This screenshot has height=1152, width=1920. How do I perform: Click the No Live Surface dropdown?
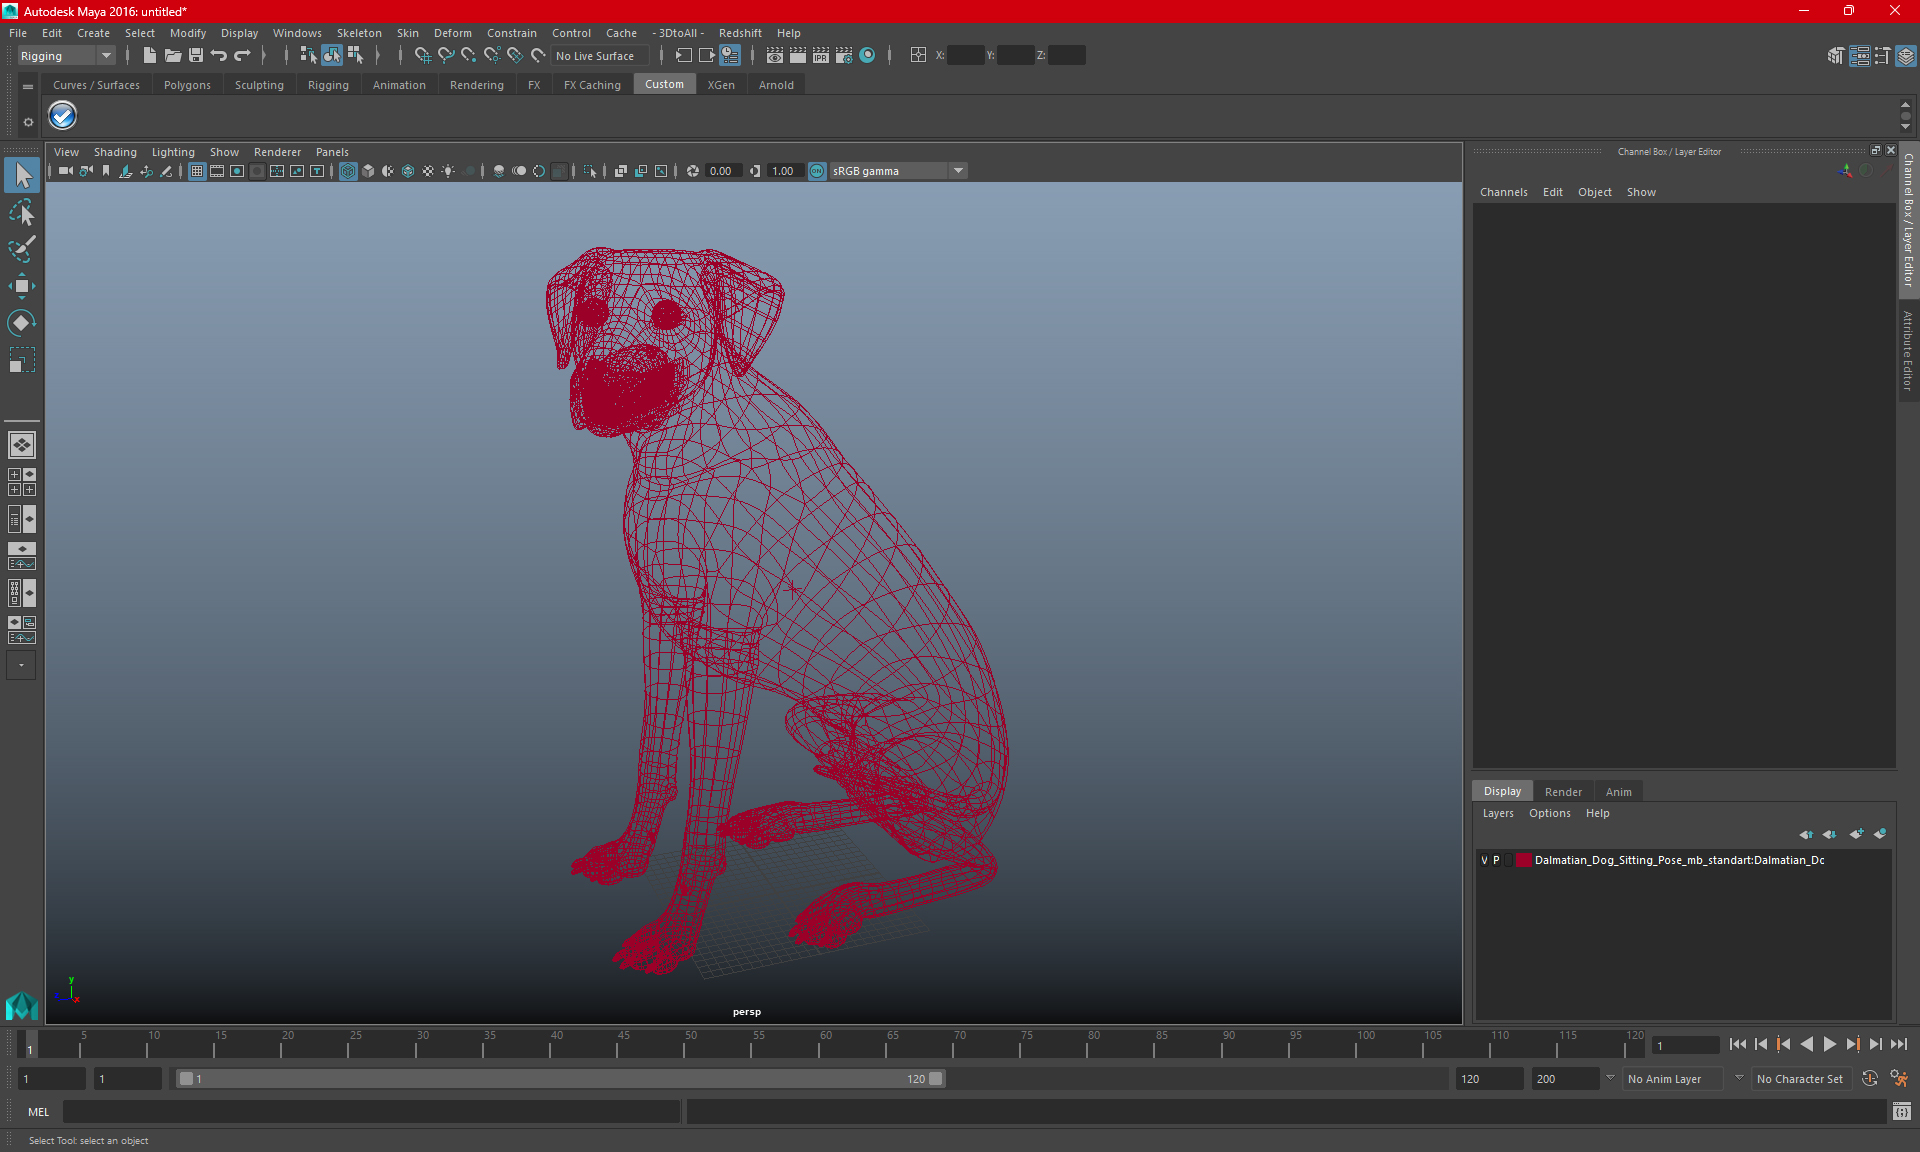coord(595,55)
